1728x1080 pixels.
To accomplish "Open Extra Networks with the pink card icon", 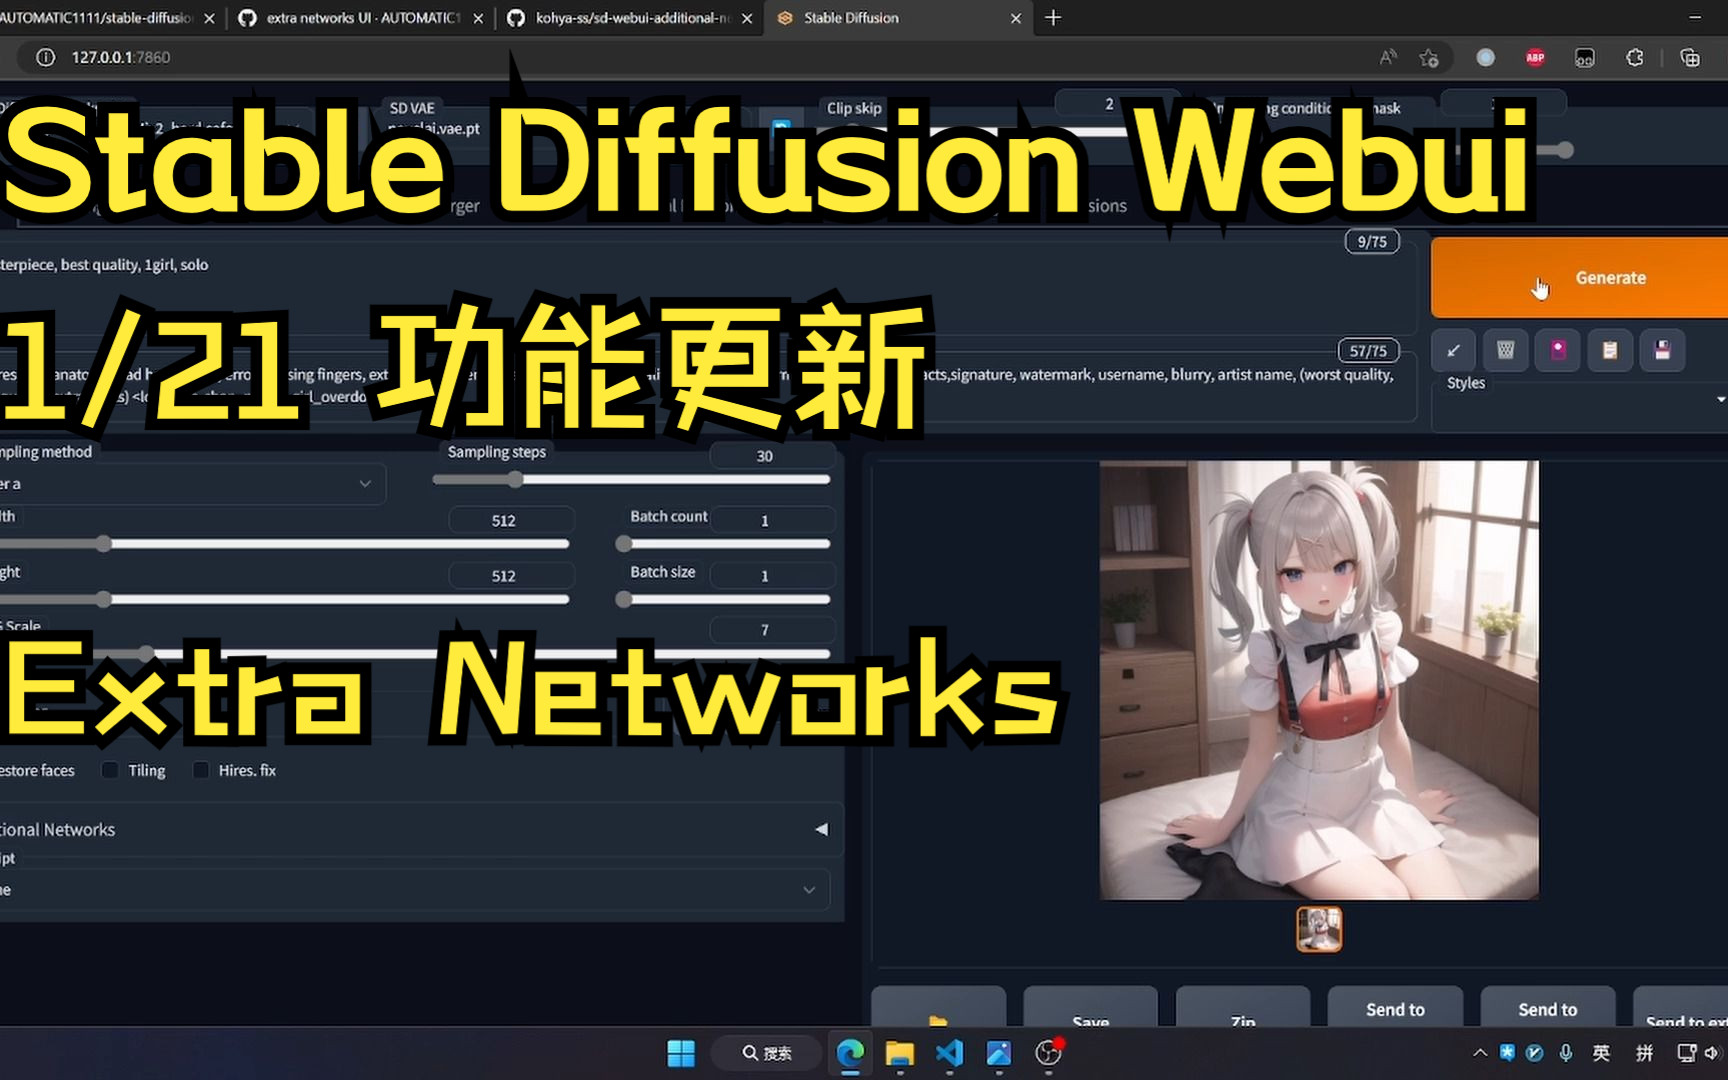I will click(x=1557, y=350).
